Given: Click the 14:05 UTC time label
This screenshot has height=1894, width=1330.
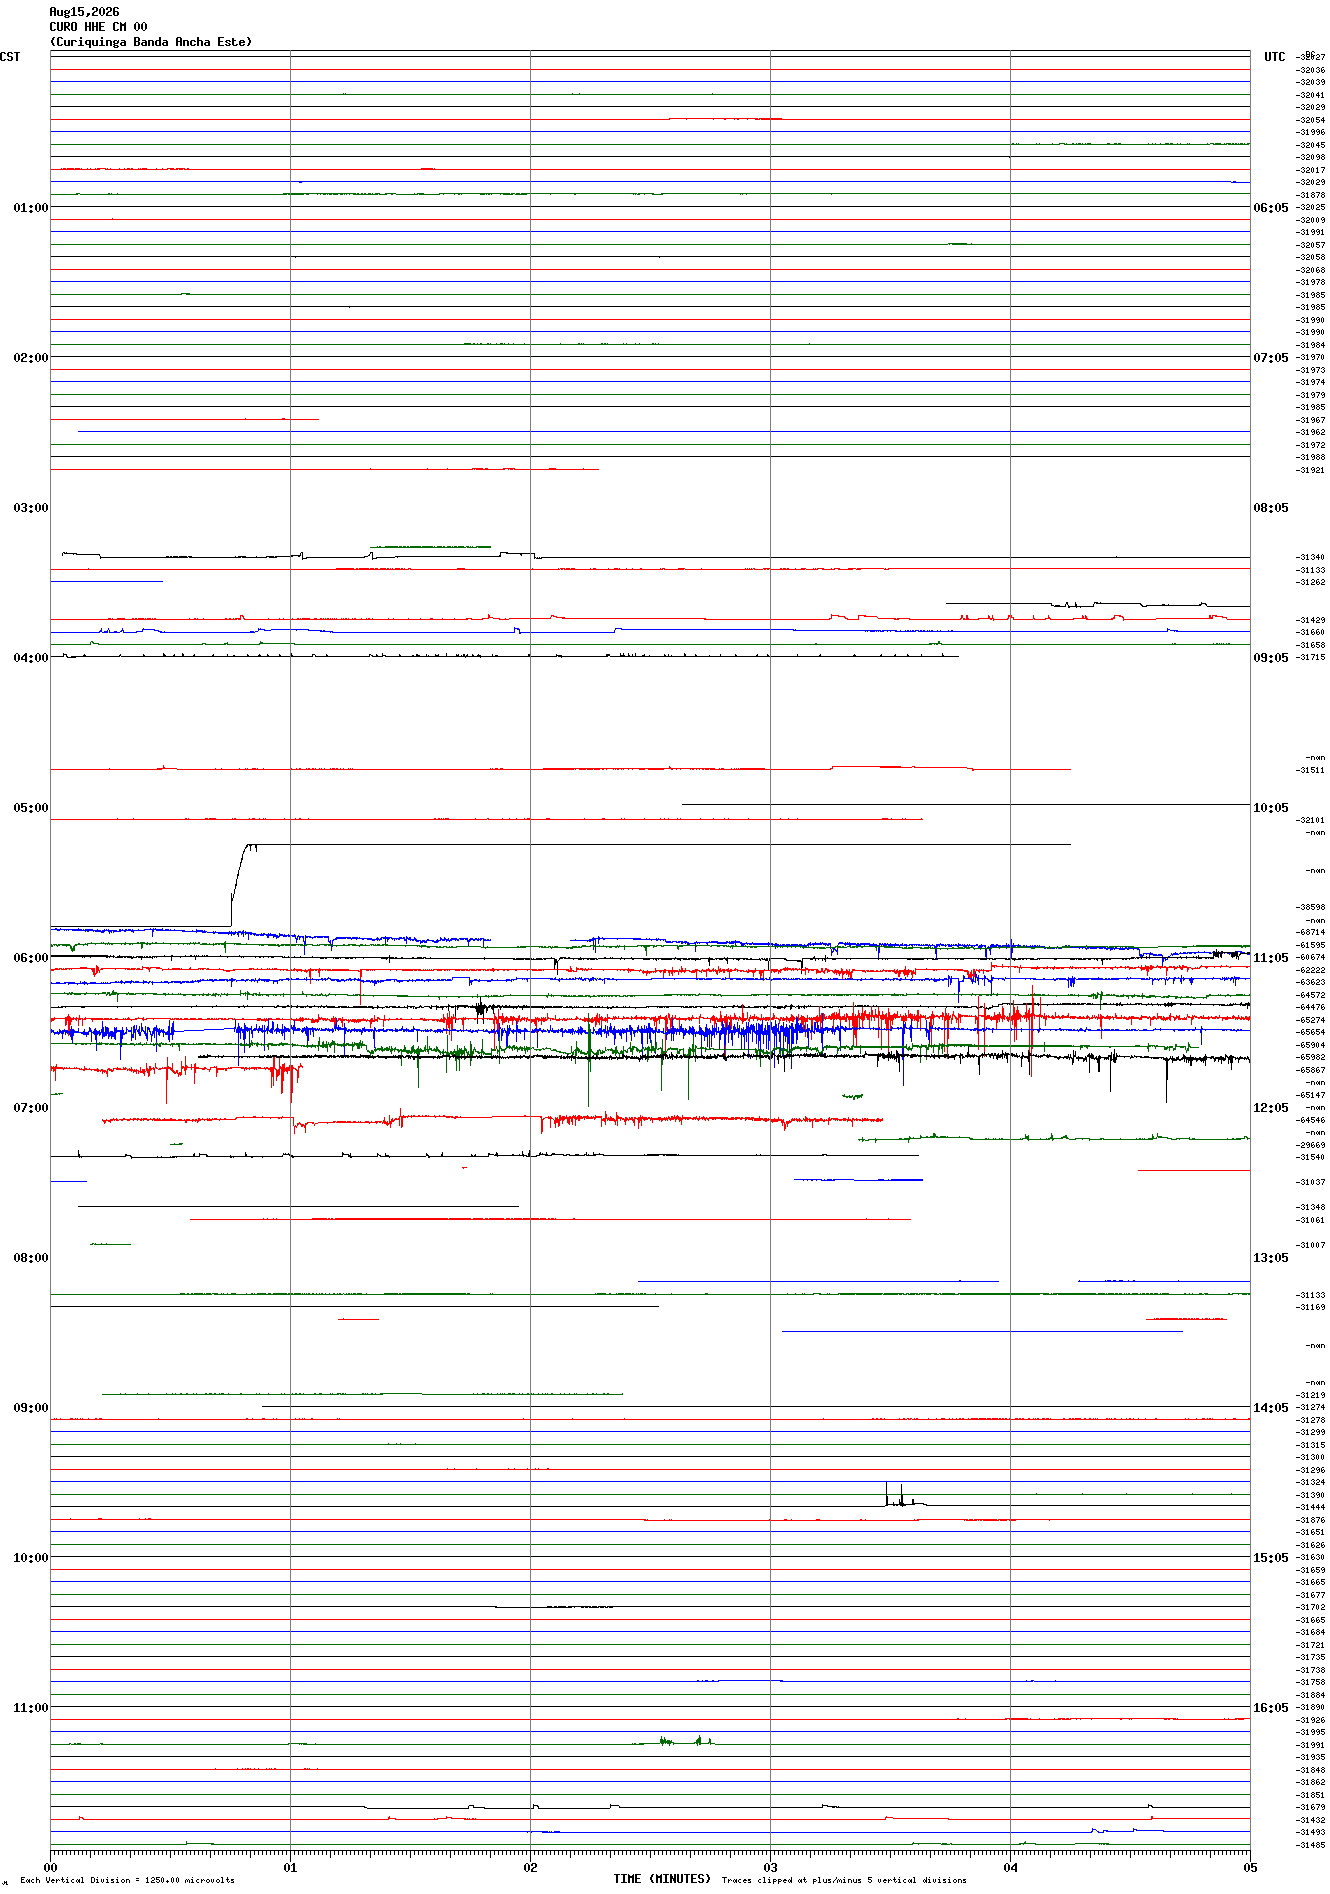Looking at the screenshot, I should pyautogui.click(x=1271, y=1408).
